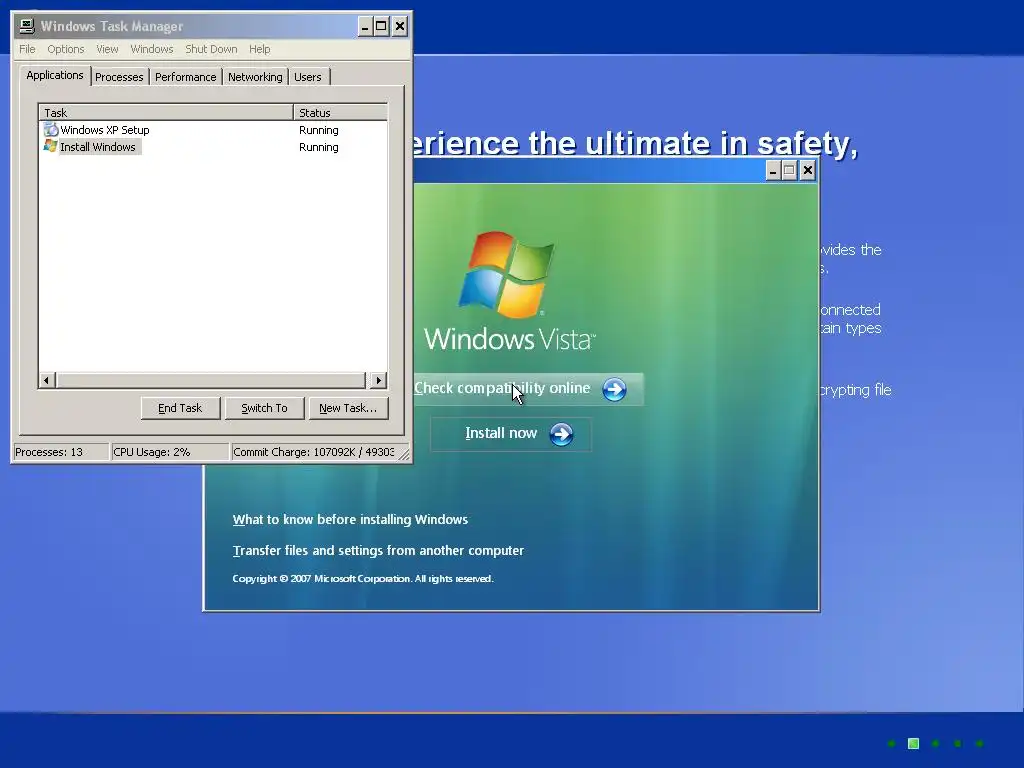Viewport: 1024px width, 768px height.
Task: Click the Install Windows task flag icon
Action: click(50, 146)
